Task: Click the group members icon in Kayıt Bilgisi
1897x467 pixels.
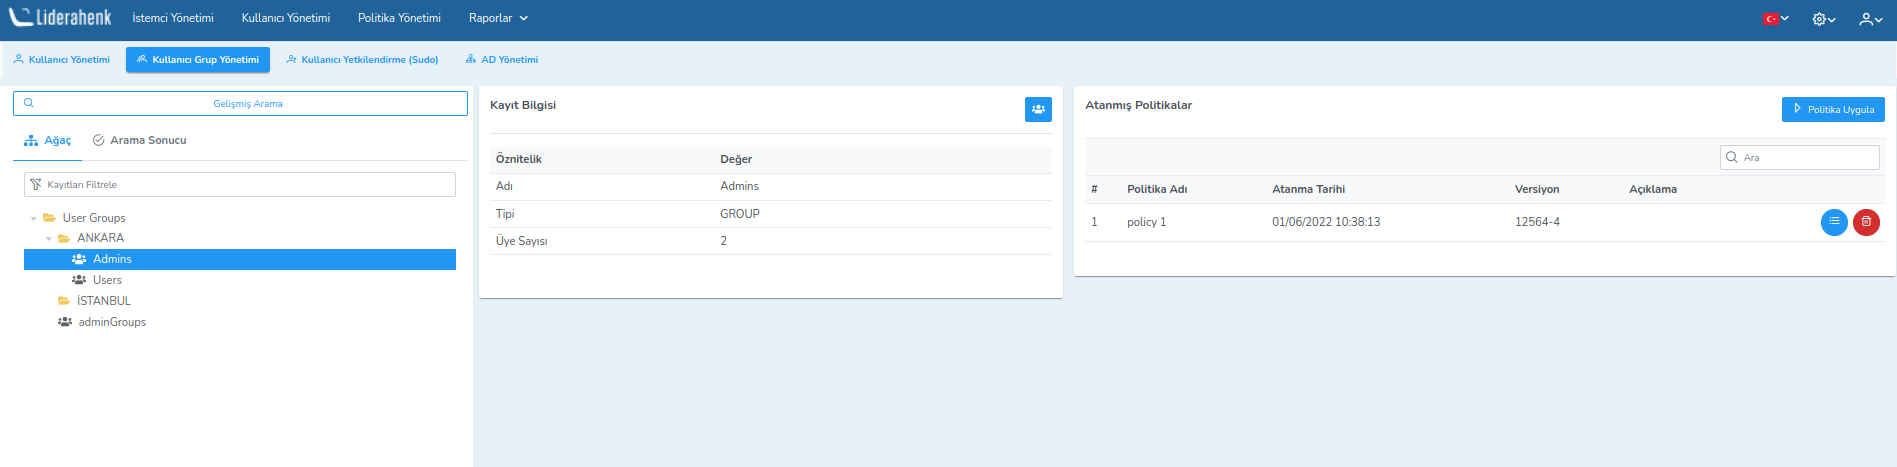Action: coord(1038,109)
